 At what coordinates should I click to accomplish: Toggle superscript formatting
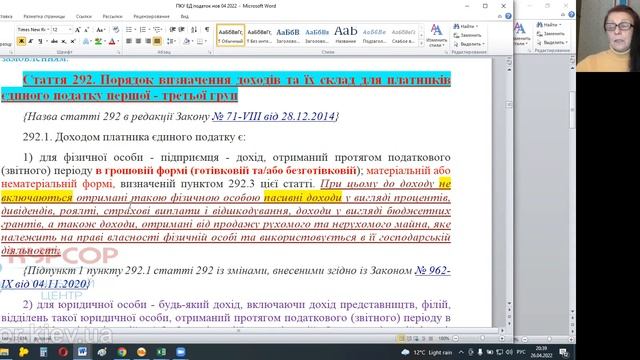coord(72,41)
